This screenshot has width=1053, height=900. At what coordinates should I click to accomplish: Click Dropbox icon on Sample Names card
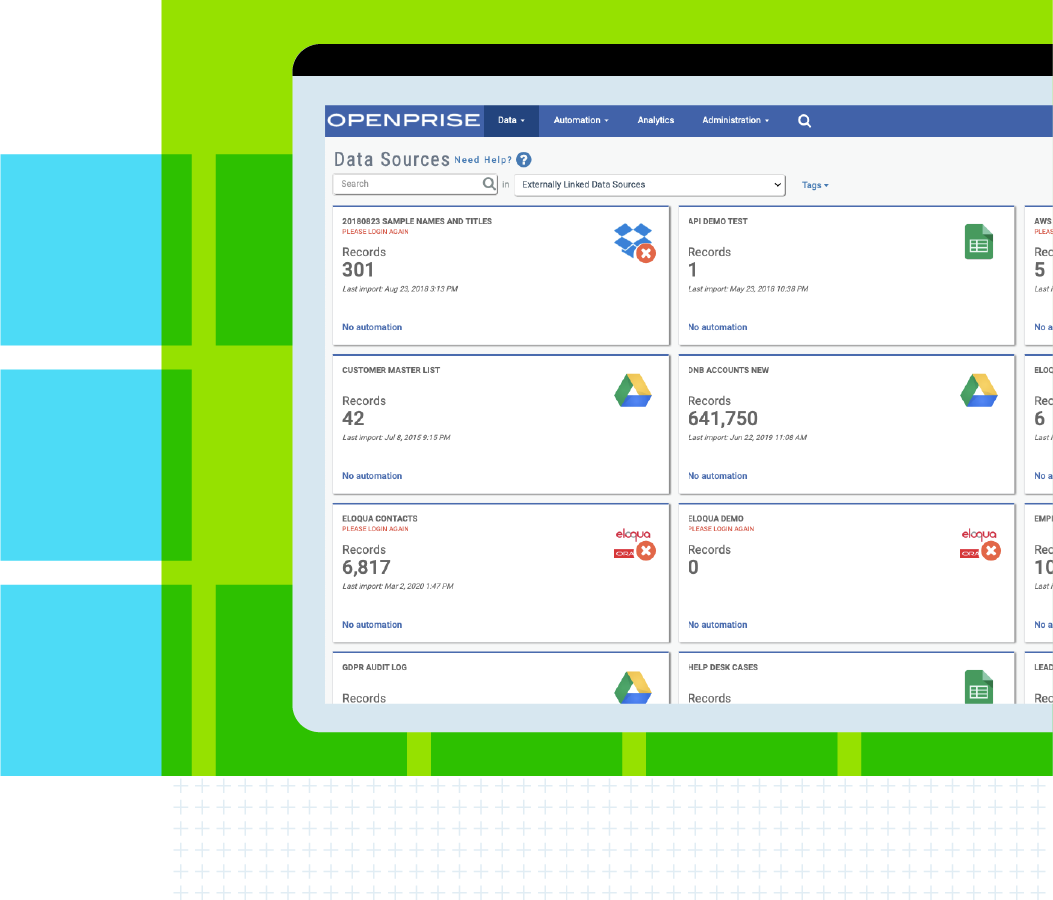coord(635,242)
